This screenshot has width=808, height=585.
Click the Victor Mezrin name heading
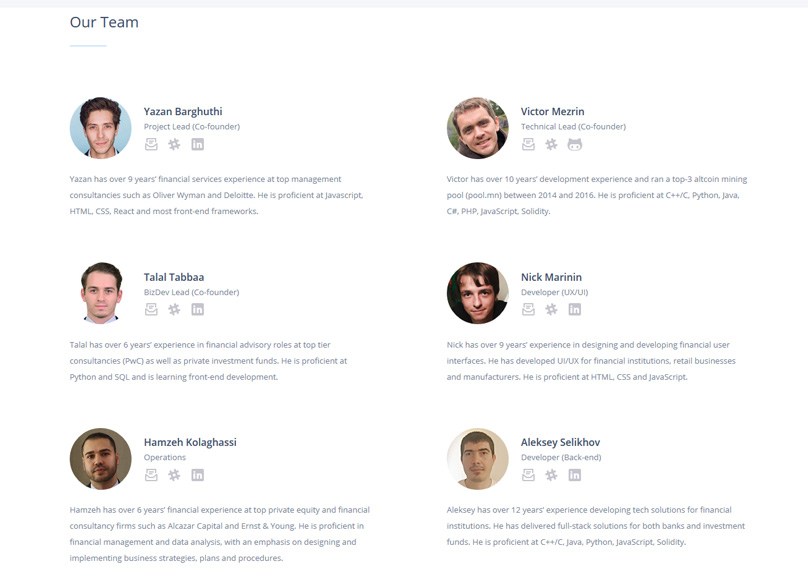pos(552,111)
